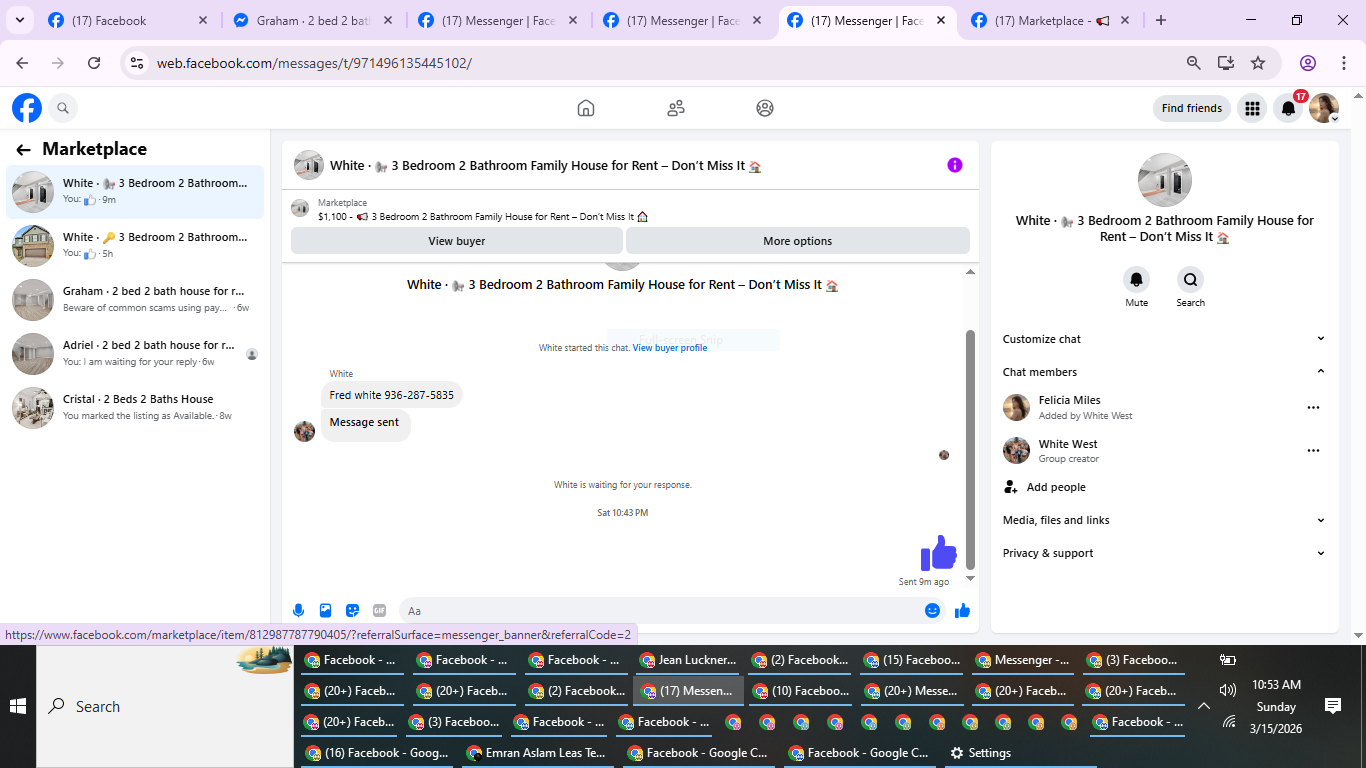1366x768 pixels.
Task: Open the Facebook home logo
Action: point(27,108)
